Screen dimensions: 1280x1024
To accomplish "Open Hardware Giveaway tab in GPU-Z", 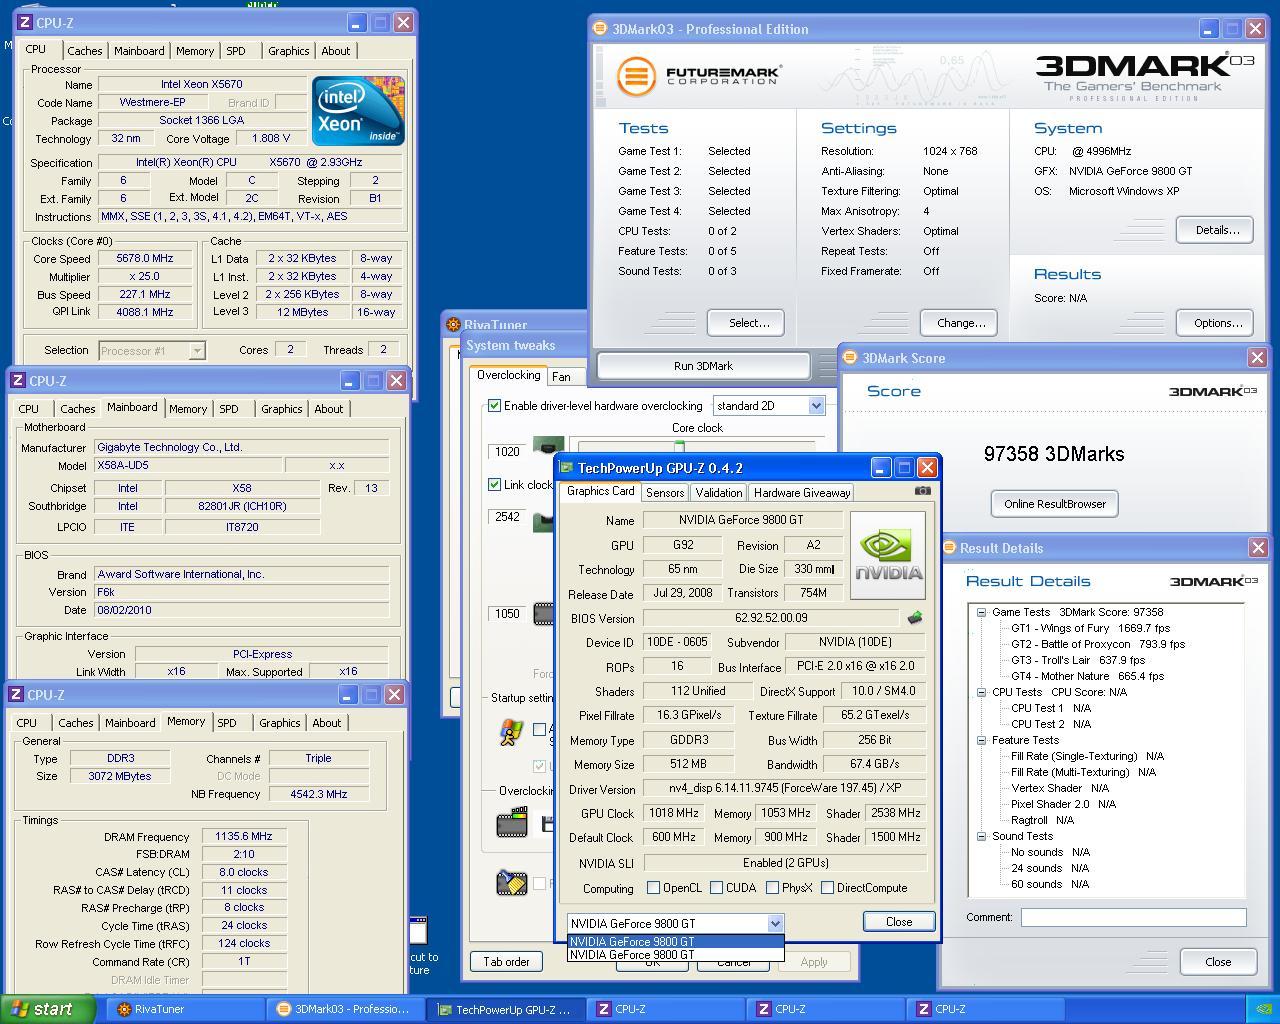I will [802, 492].
